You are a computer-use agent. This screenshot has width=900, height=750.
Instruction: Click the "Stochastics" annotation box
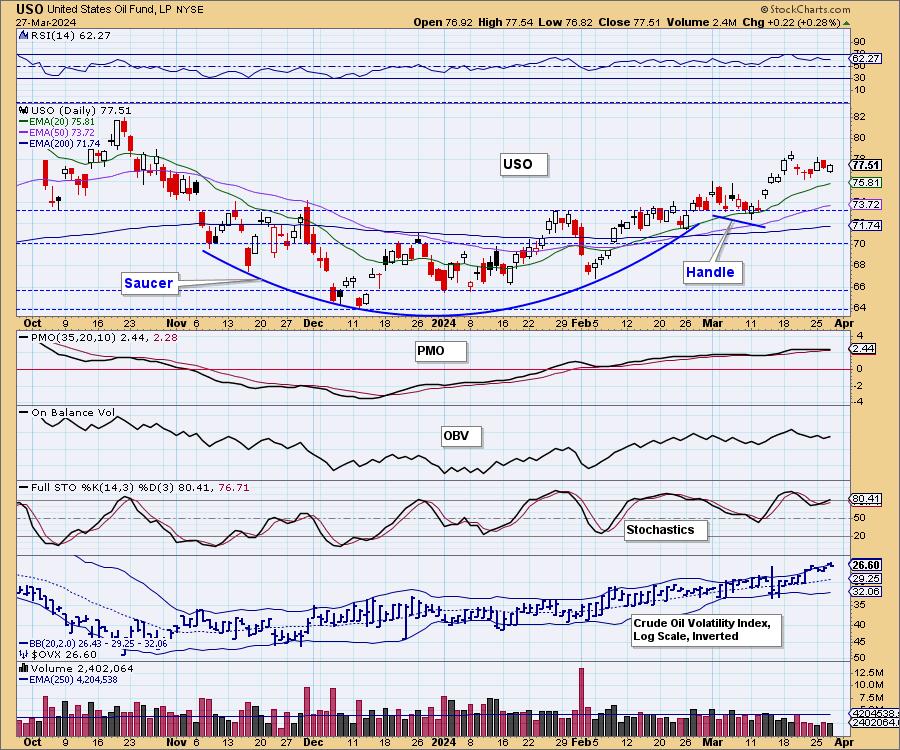665,530
